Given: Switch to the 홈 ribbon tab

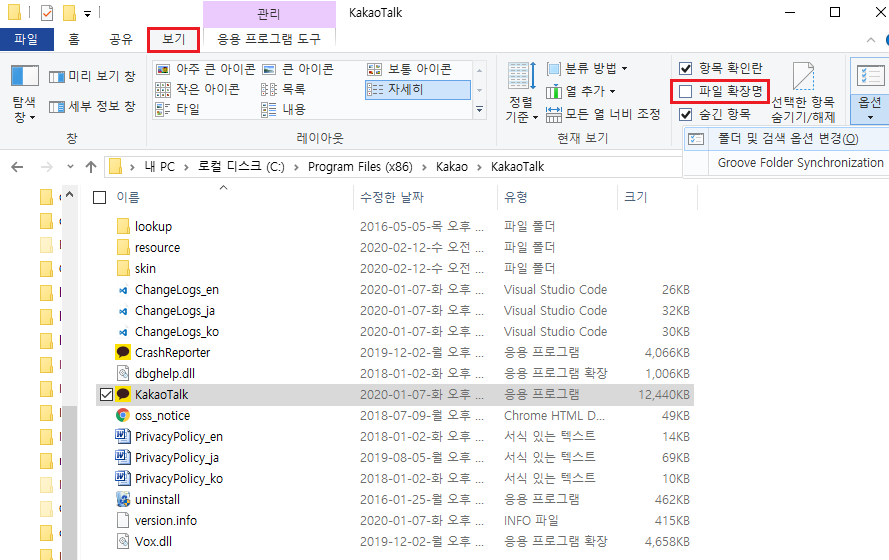Looking at the screenshot, I should click(x=74, y=39).
